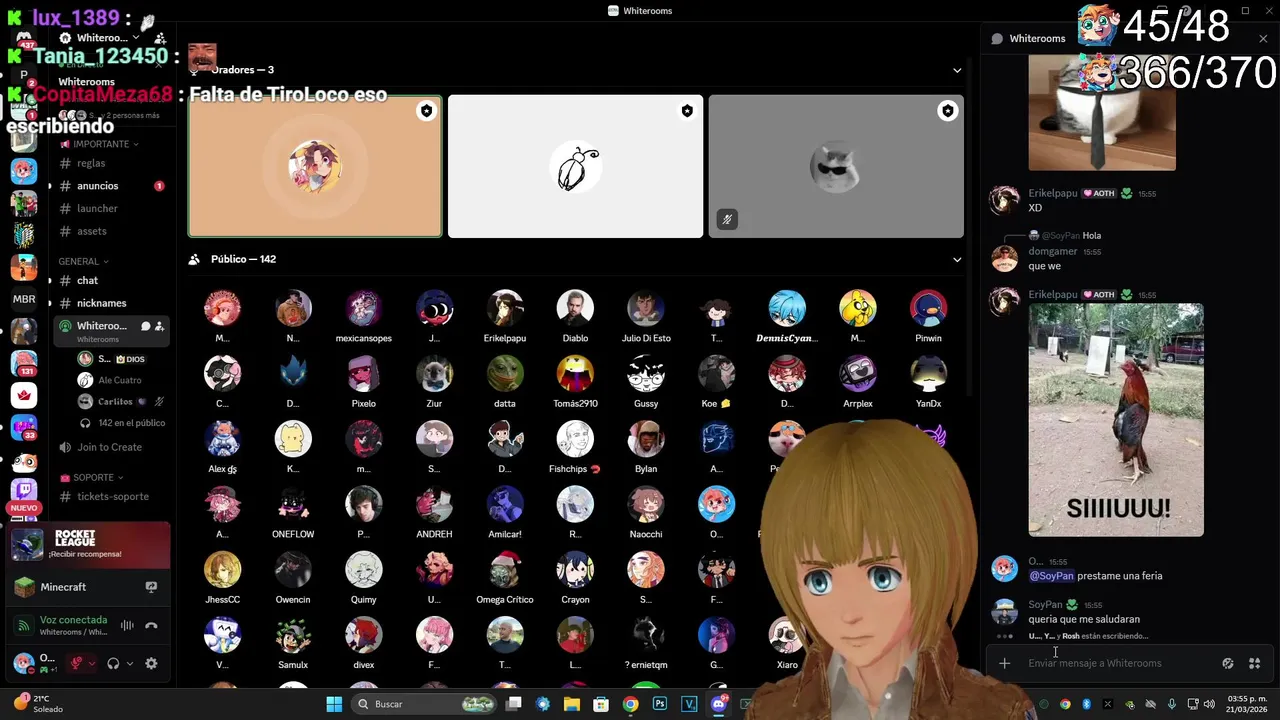Click Voz conectada status text

pos(73,620)
